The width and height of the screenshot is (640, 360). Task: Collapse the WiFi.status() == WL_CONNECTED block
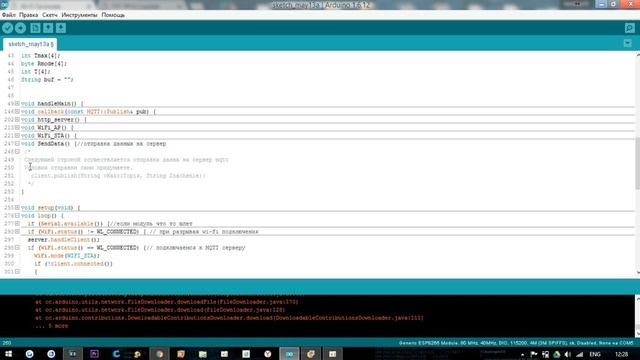coord(18,247)
